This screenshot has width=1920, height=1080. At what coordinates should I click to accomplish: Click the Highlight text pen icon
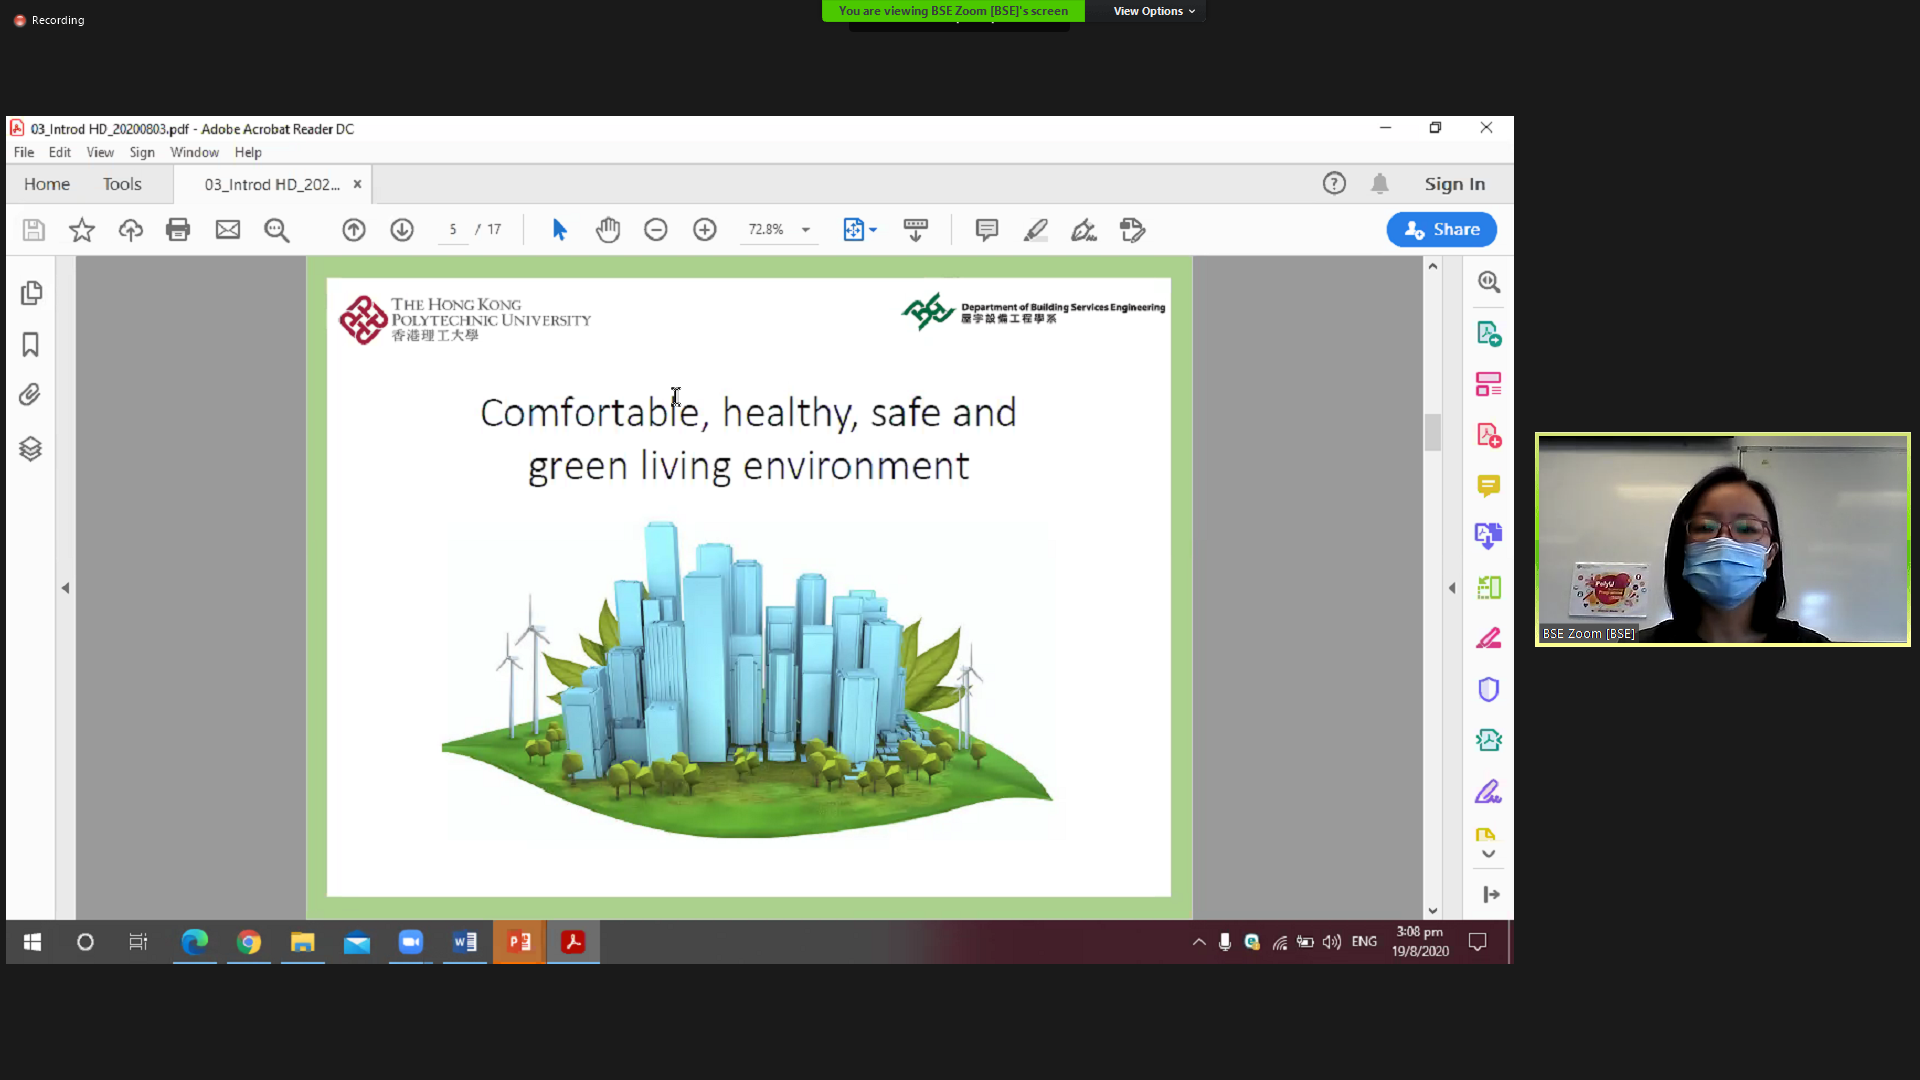1035,230
